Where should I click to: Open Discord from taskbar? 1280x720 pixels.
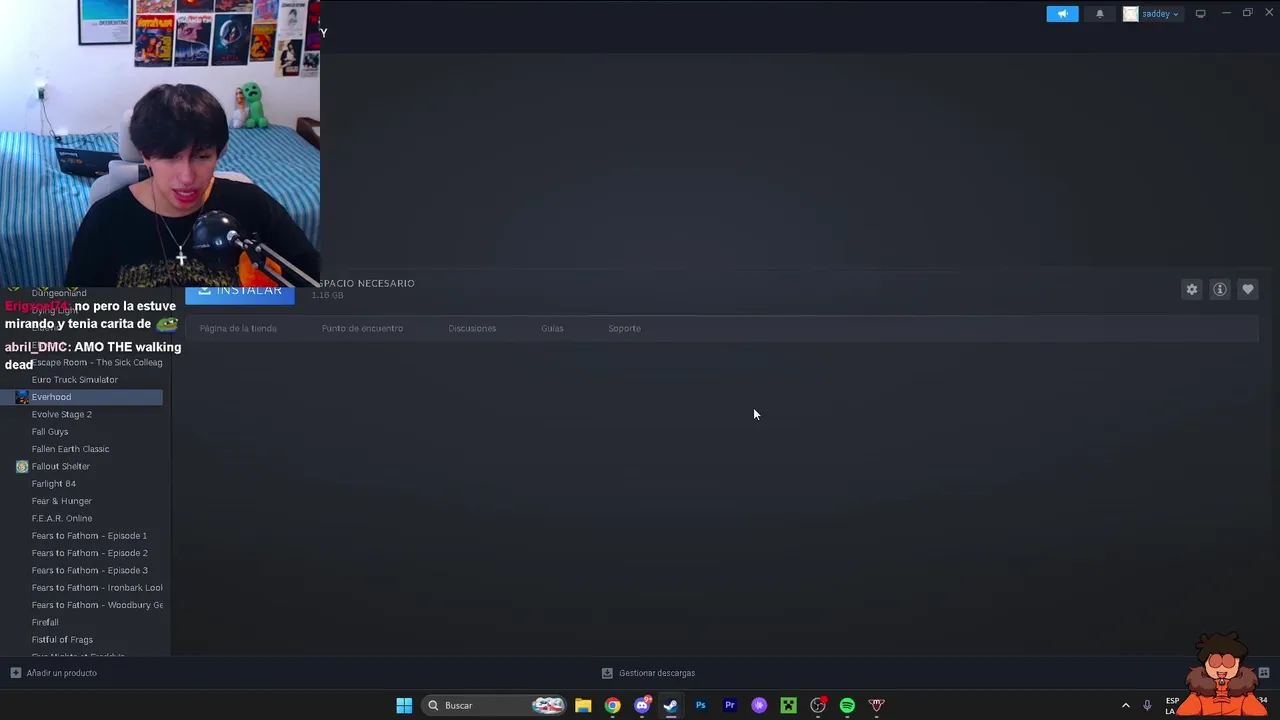(642, 705)
